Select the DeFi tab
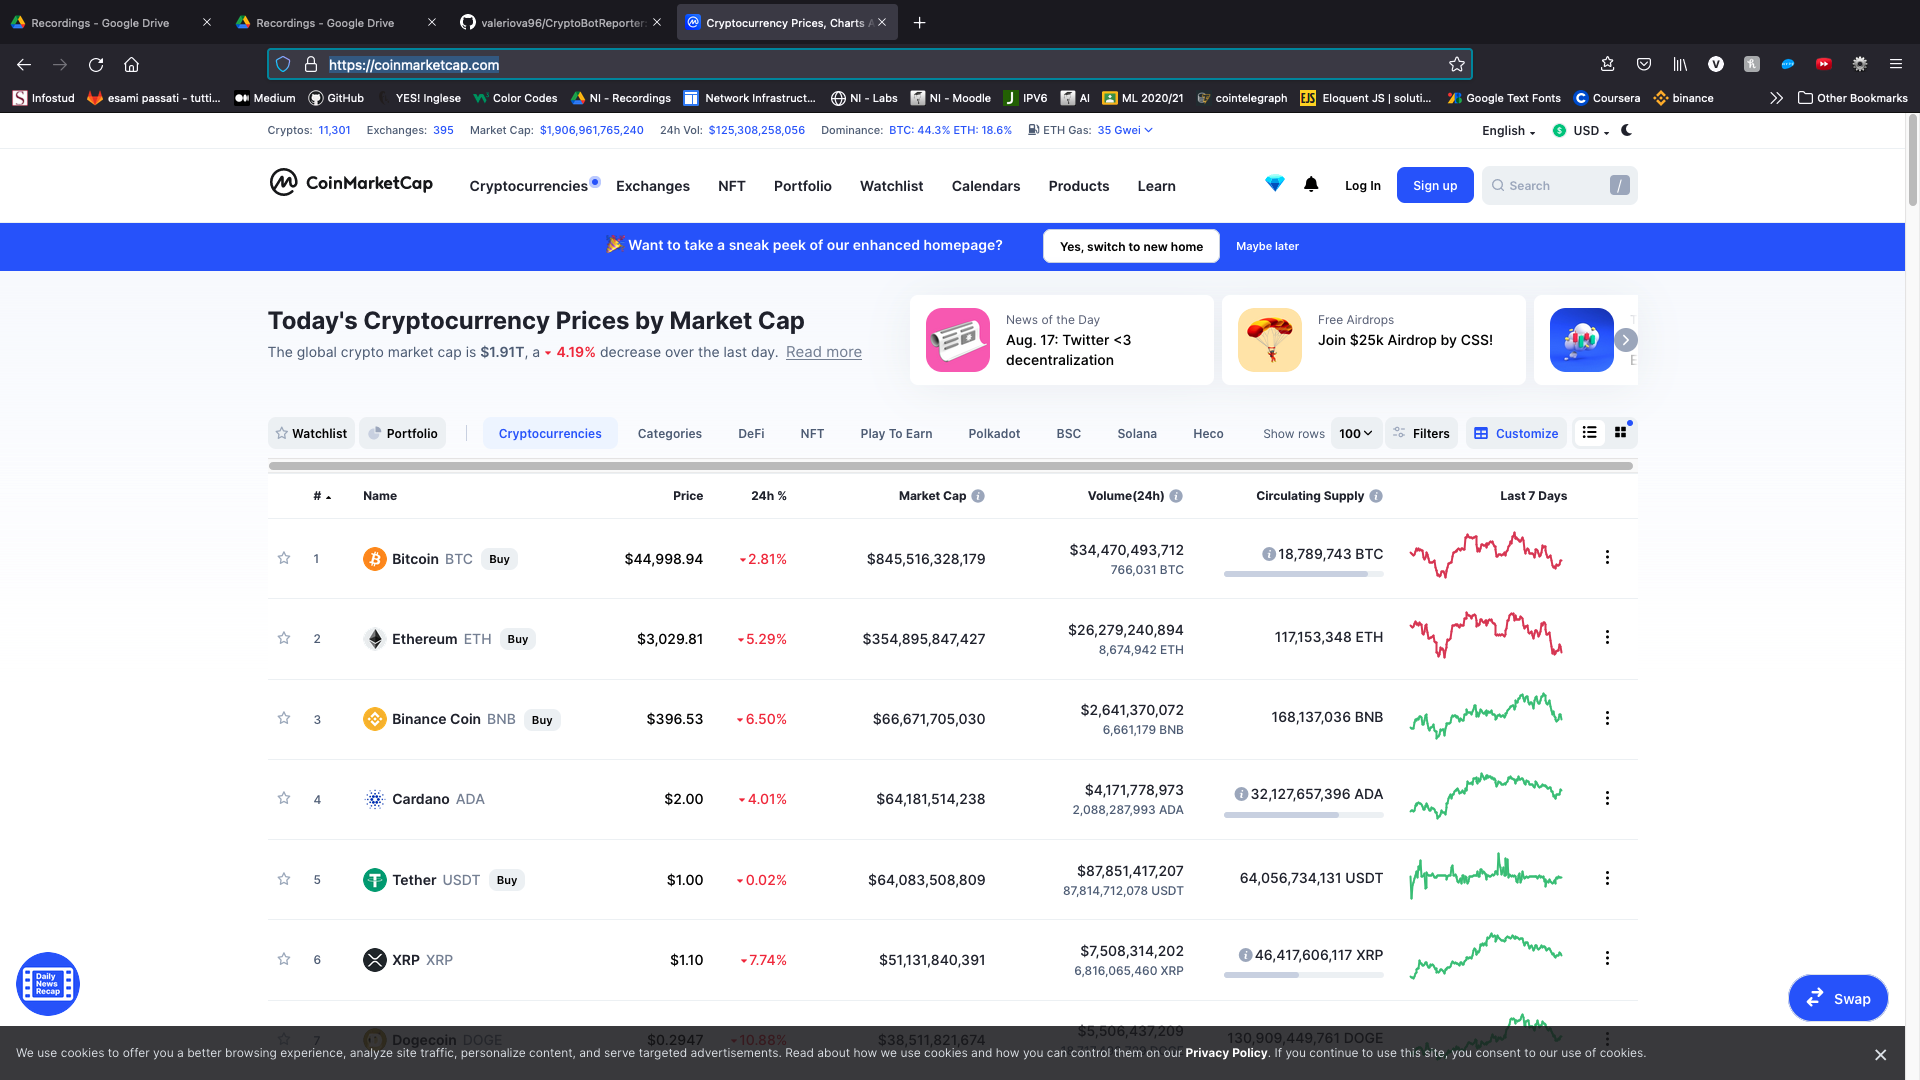The width and height of the screenshot is (1920, 1080). (x=751, y=433)
